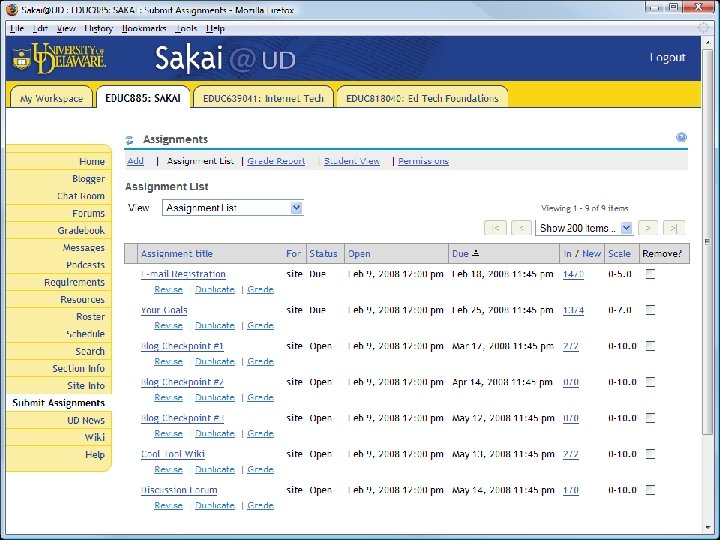Open the Help menu in menu bar

215,28
